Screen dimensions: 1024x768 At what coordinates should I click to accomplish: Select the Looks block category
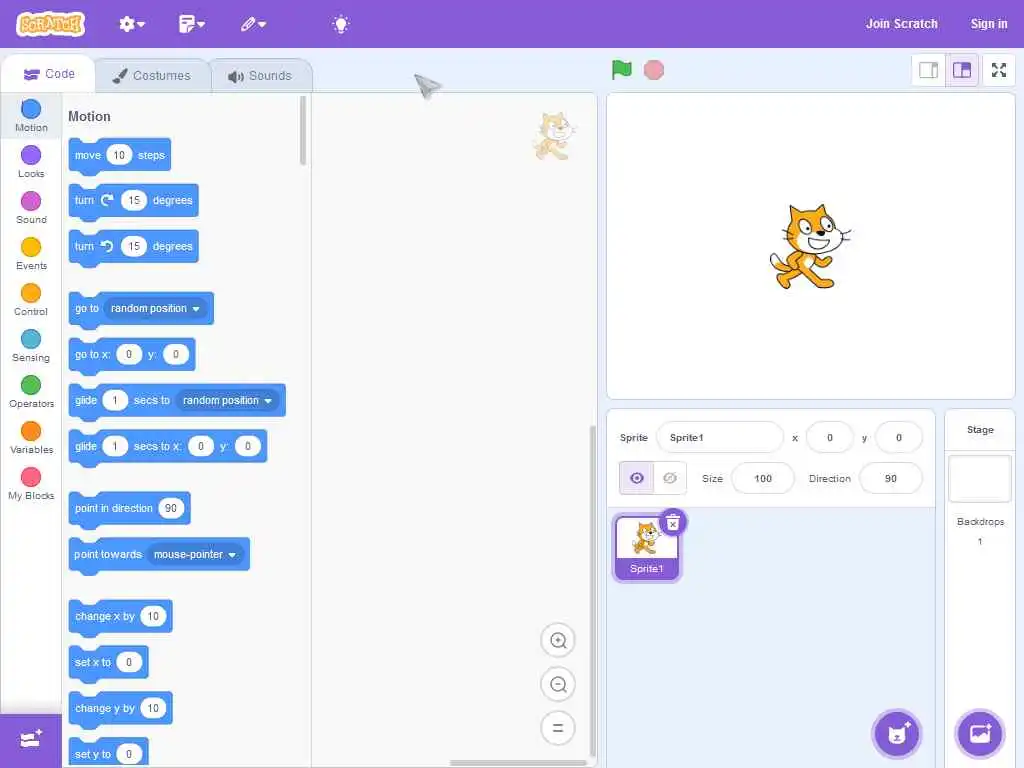coord(31,161)
